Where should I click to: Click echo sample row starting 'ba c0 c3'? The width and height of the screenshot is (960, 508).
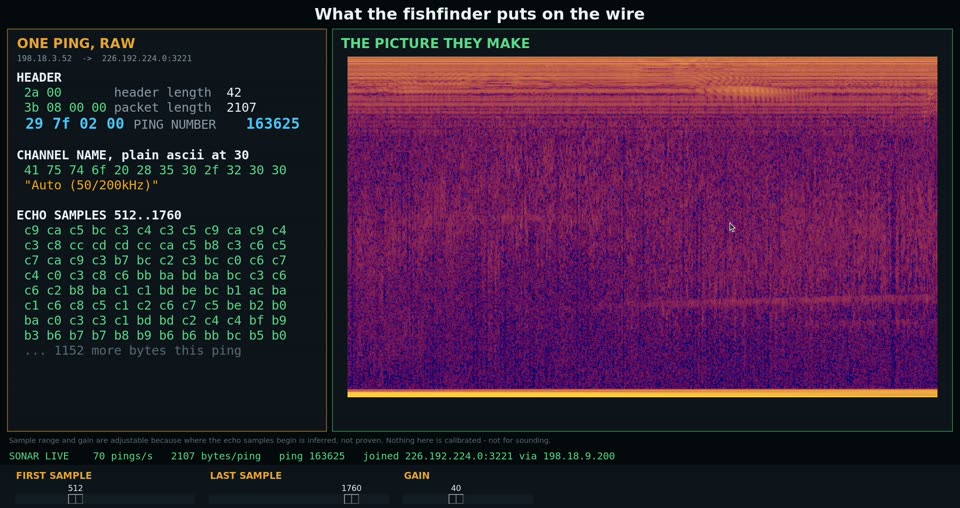155,321
